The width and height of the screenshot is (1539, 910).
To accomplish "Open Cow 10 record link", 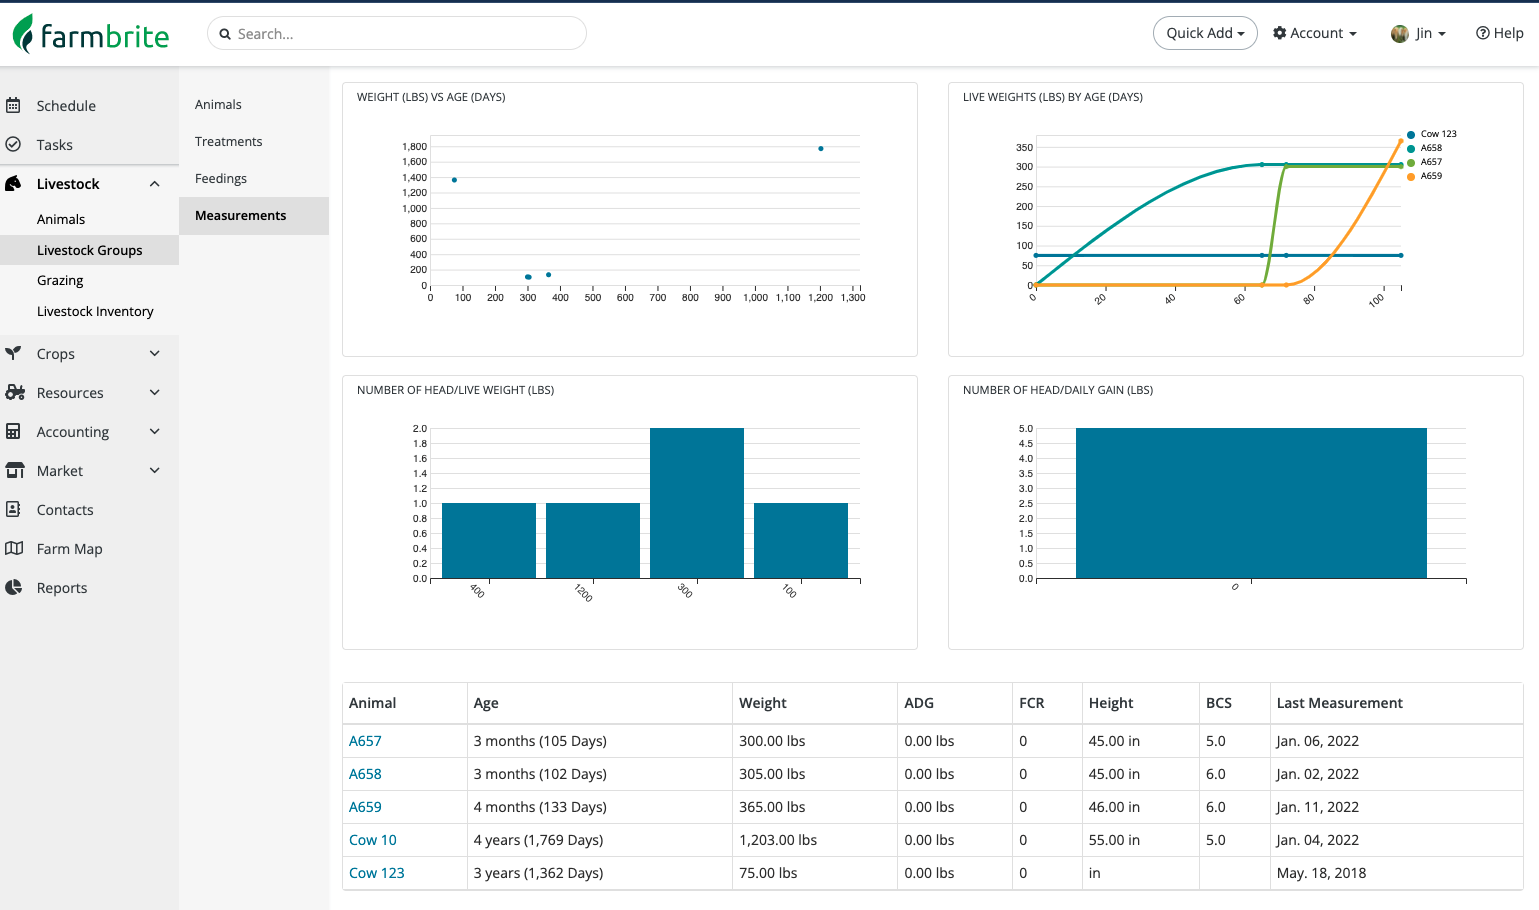I will point(373,840).
